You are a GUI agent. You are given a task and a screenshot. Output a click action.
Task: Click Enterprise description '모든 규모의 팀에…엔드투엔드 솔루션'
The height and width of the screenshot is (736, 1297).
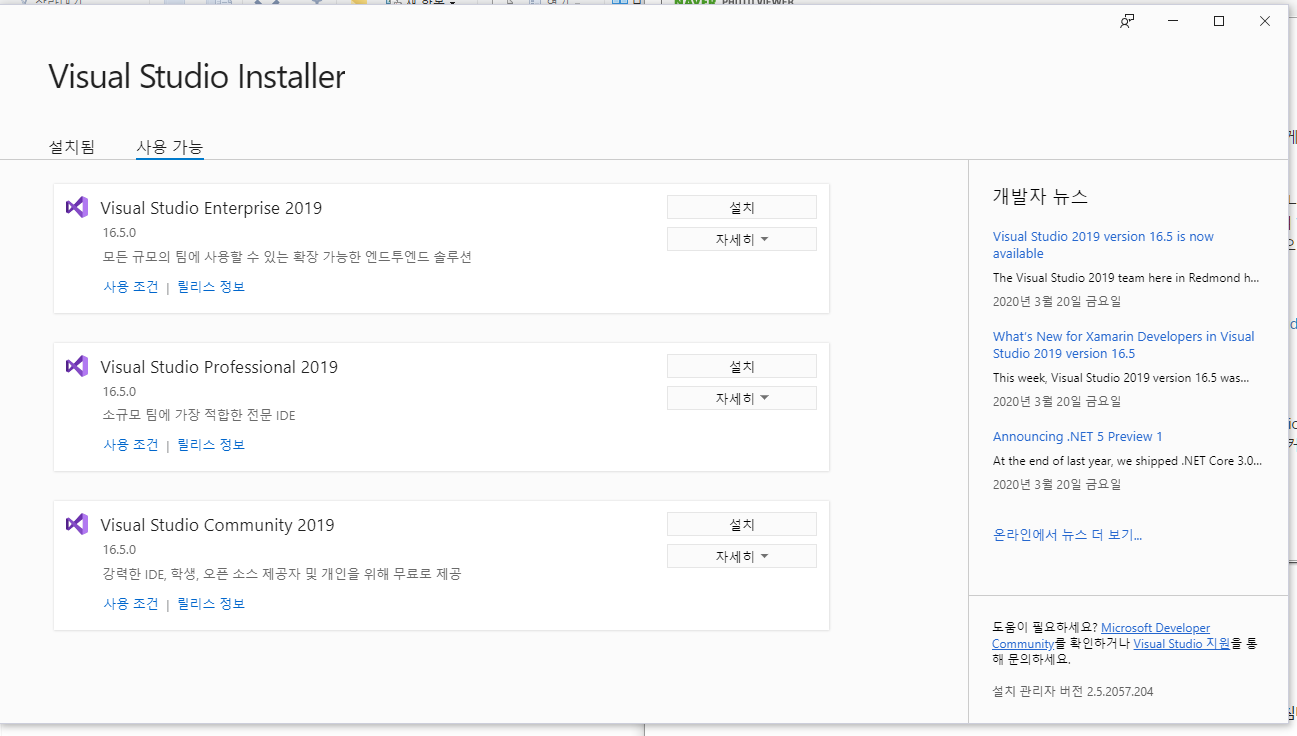coord(287,257)
